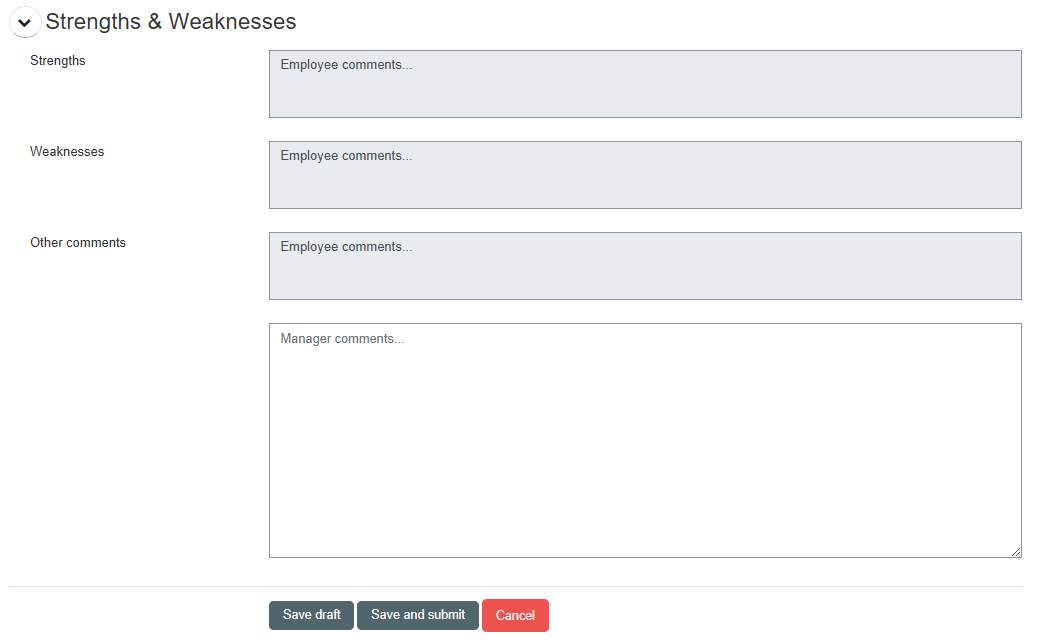This screenshot has height=643, width=1052.
Task: Cancel the review with the red button
Action: click(x=515, y=616)
